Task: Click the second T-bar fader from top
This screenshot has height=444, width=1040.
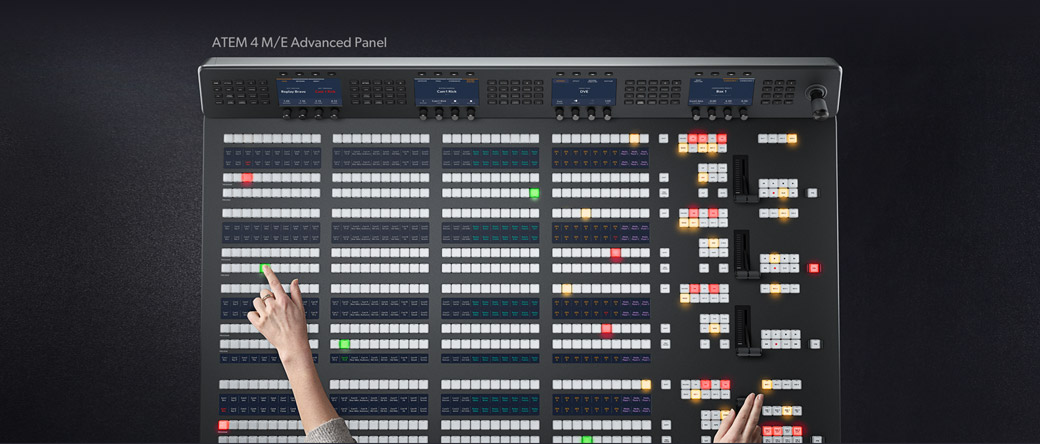Action: [742, 251]
